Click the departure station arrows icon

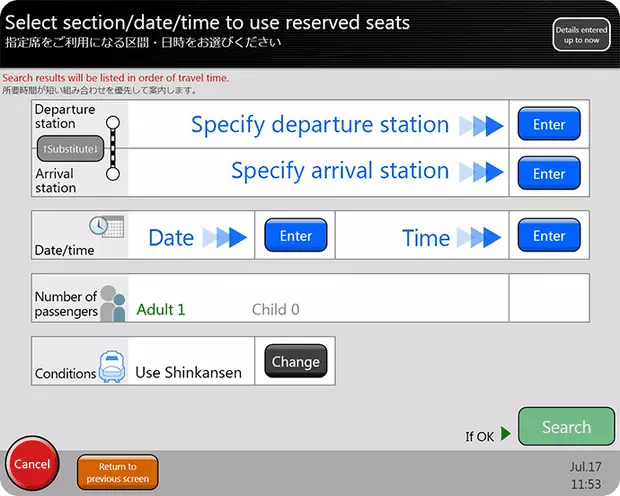482,126
